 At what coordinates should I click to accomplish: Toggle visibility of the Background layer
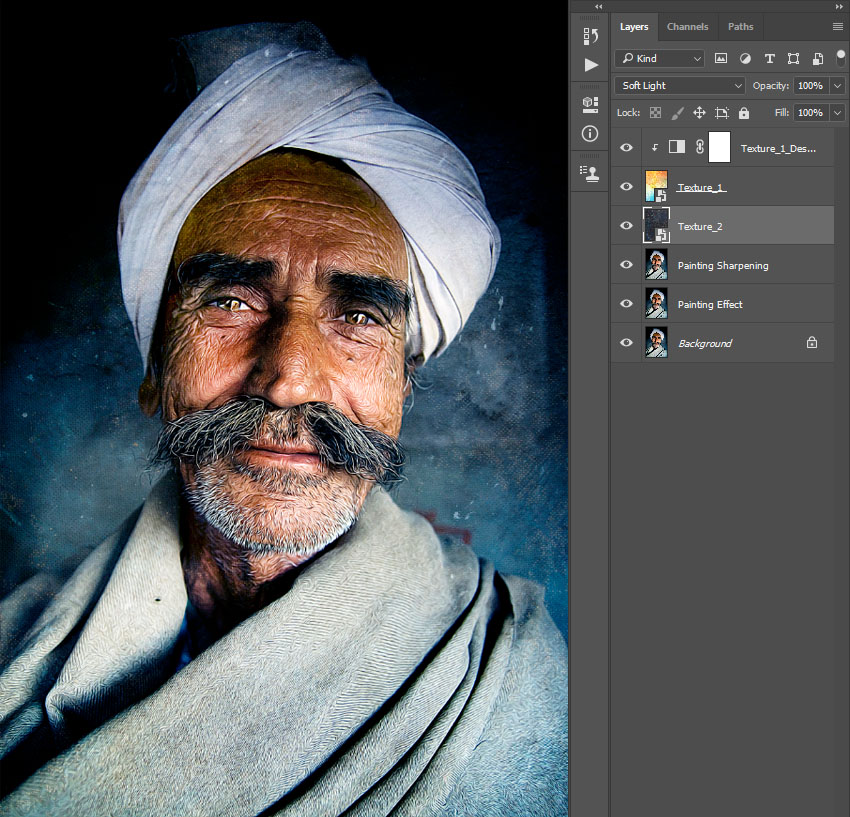[x=627, y=343]
